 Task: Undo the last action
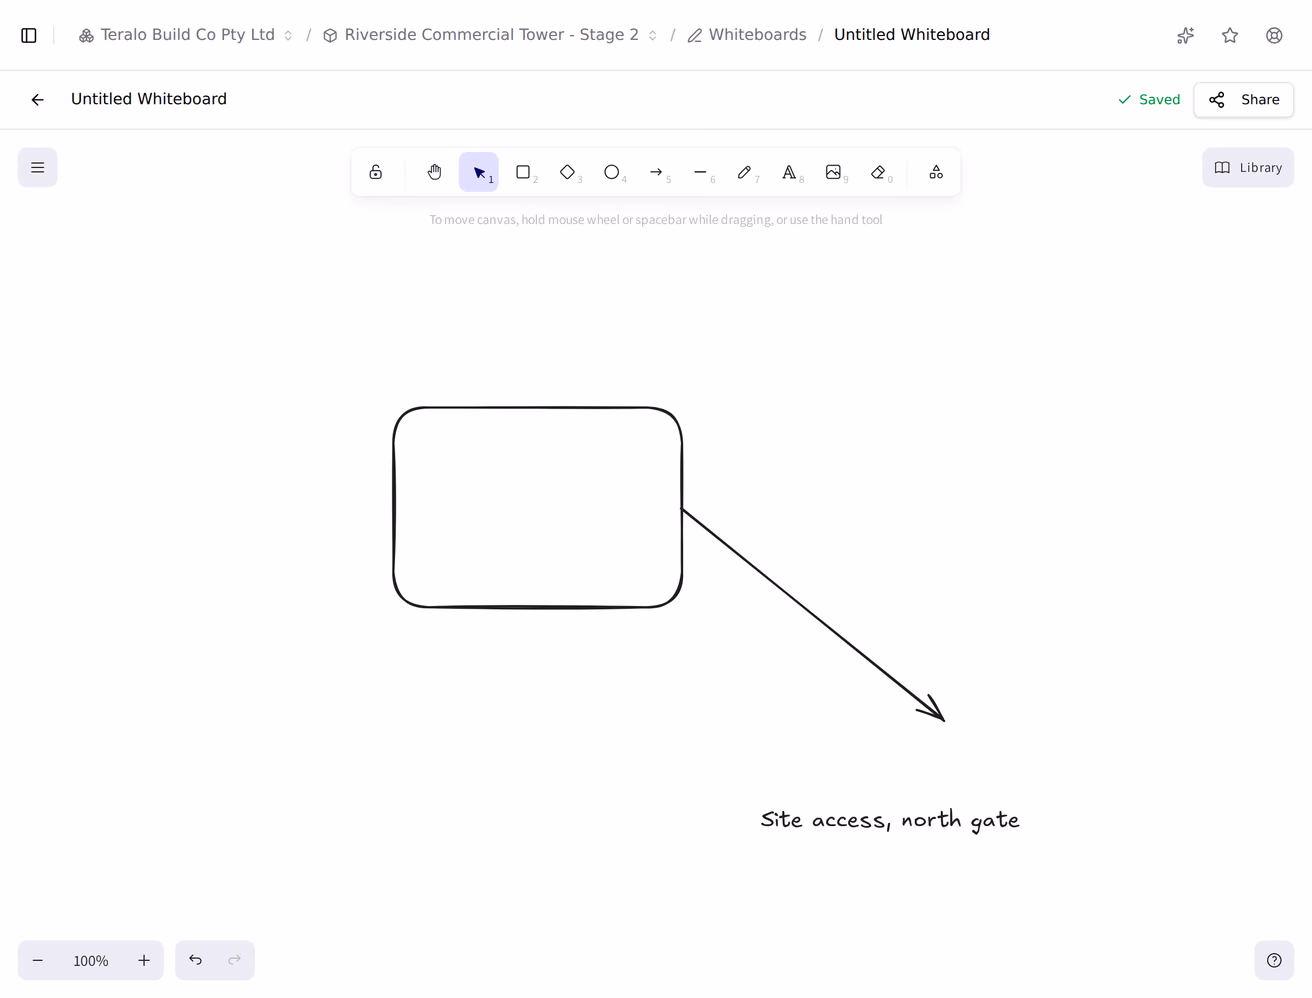coord(196,961)
